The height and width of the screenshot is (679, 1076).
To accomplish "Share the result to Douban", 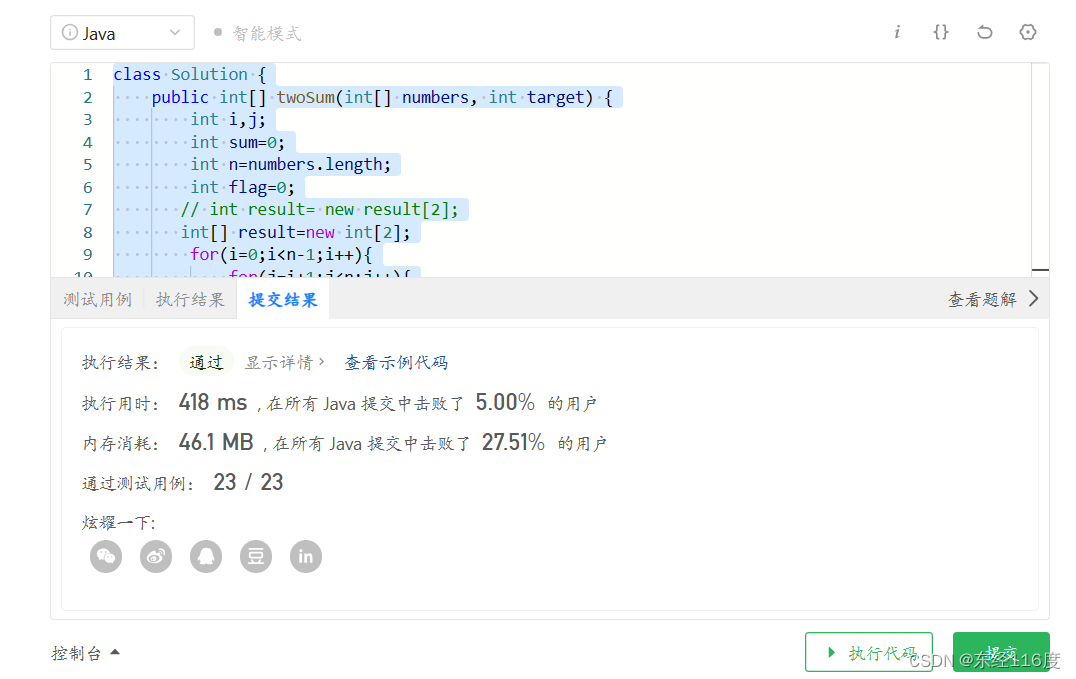I will pyautogui.click(x=255, y=556).
